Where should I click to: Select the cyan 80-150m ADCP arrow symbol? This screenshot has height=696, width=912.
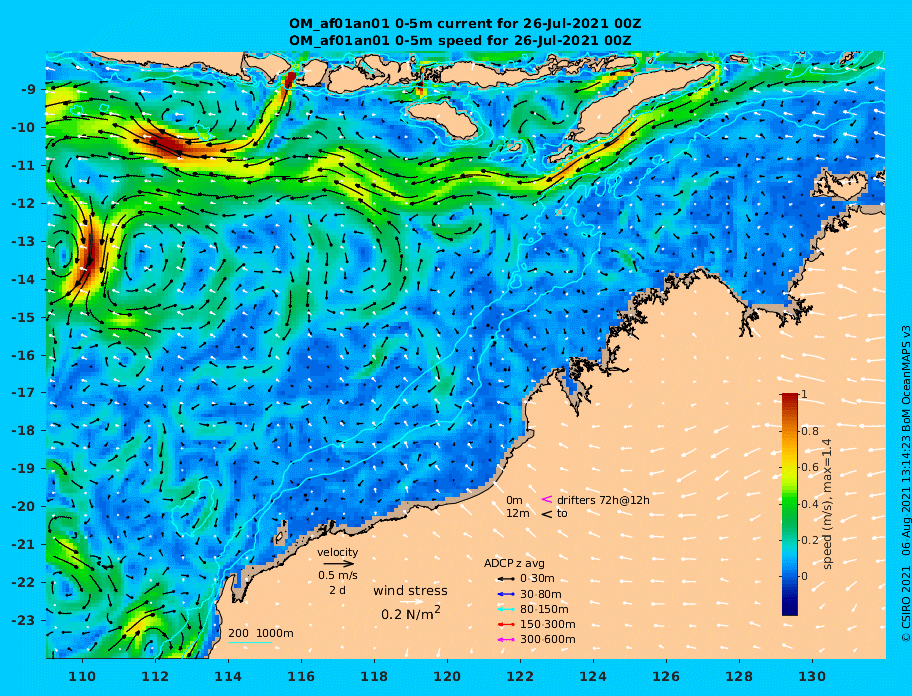tap(506, 609)
